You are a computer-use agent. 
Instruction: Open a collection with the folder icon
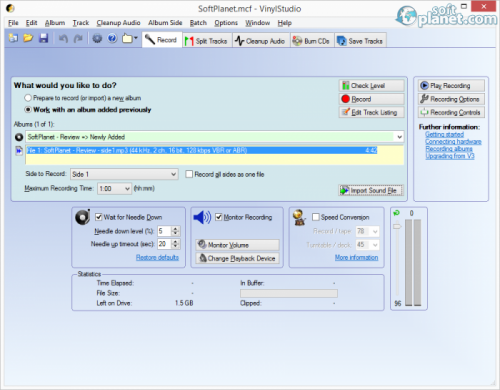(x=28, y=38)
